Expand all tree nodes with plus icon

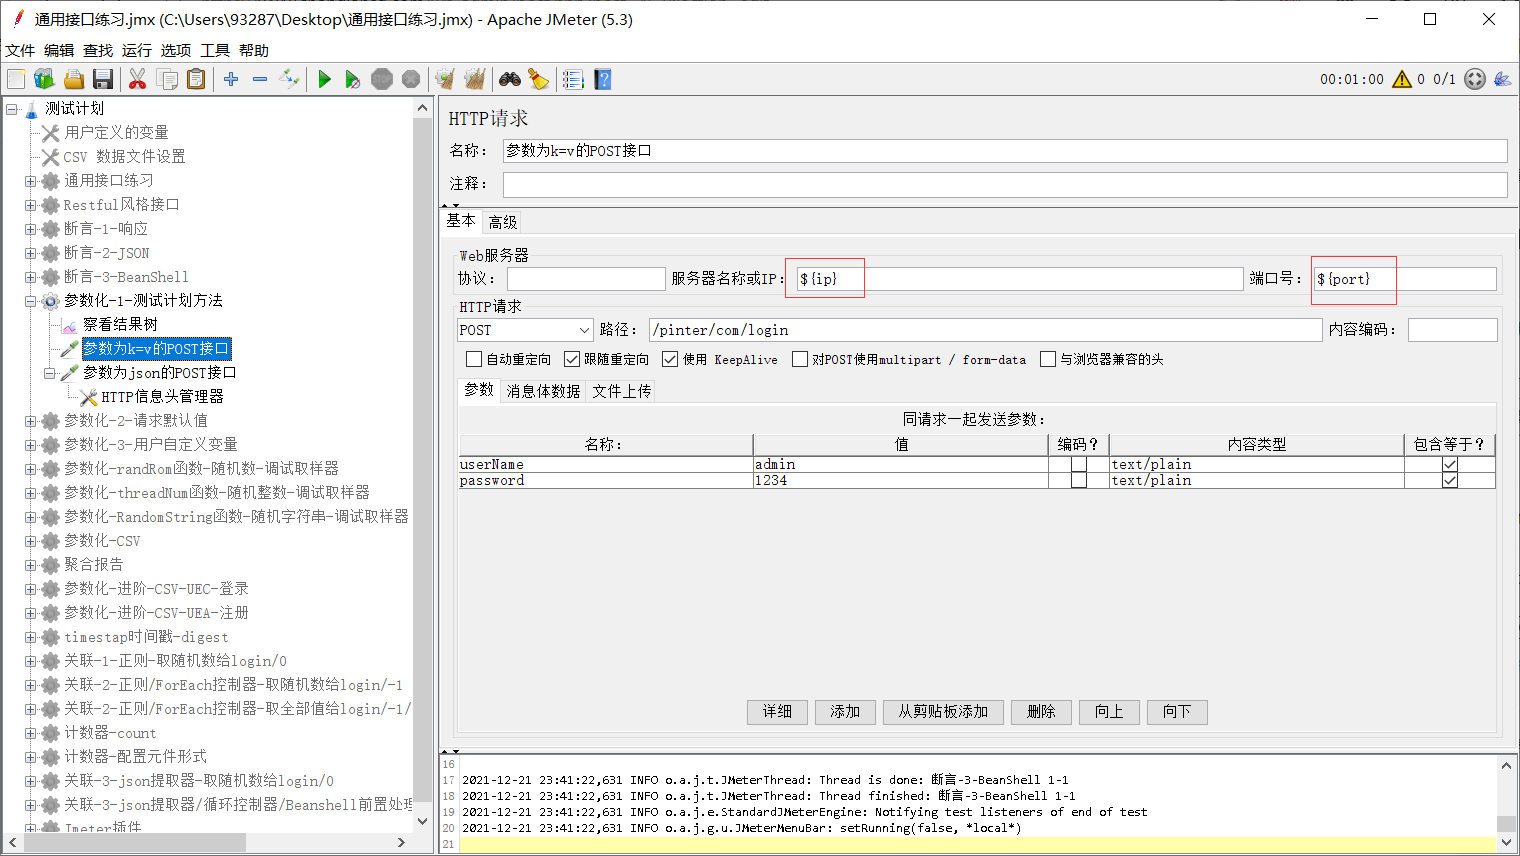pyautogui.click(x=231, y=79)
